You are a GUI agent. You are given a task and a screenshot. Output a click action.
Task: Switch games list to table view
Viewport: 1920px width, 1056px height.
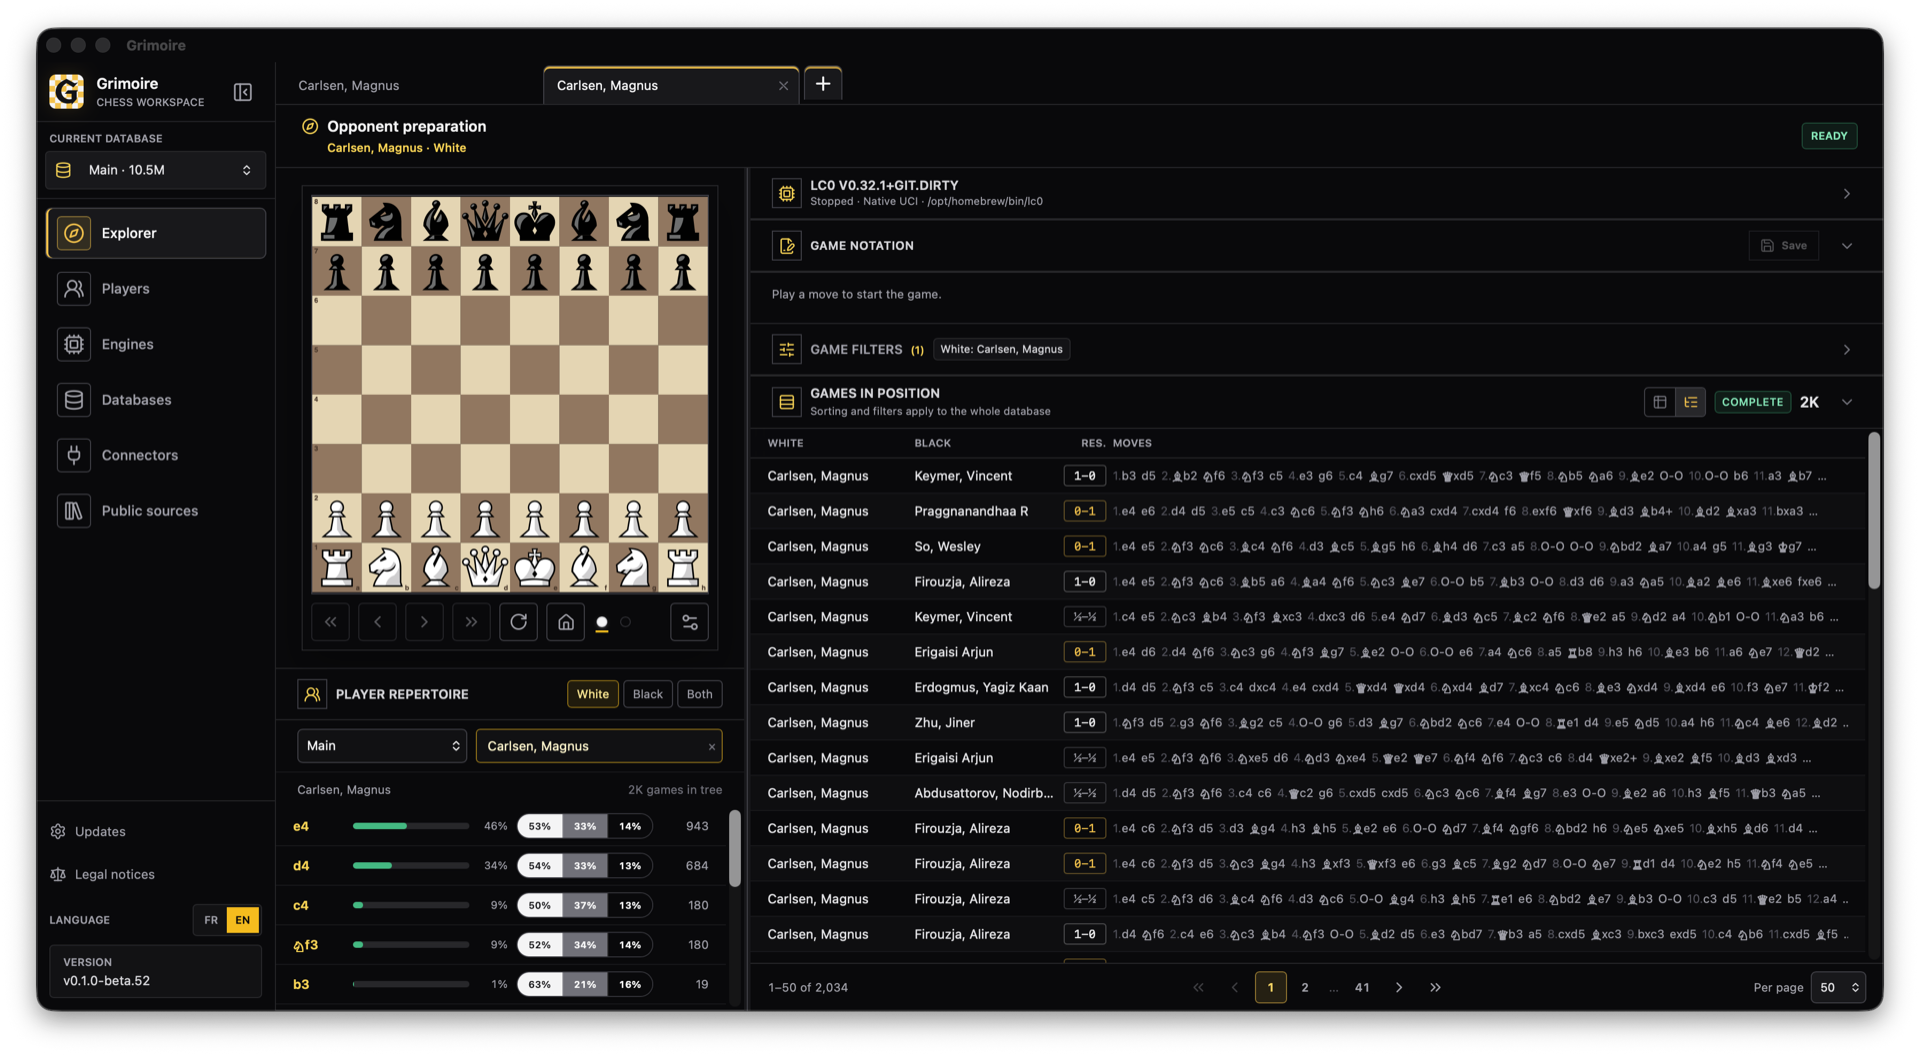pyautogui.click(x=1660, y=402)
